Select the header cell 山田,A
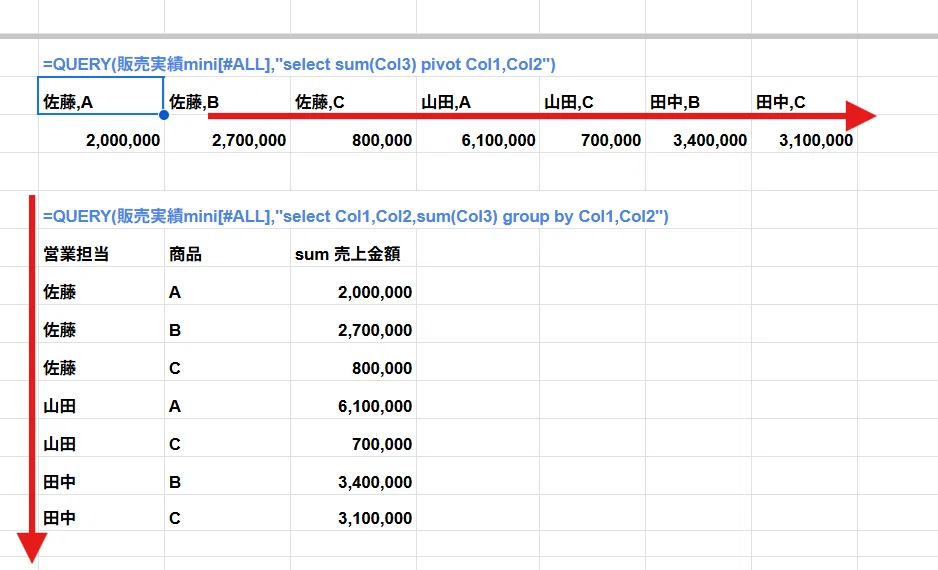Viewport: 938px width, 570px height. click(478, 95)
